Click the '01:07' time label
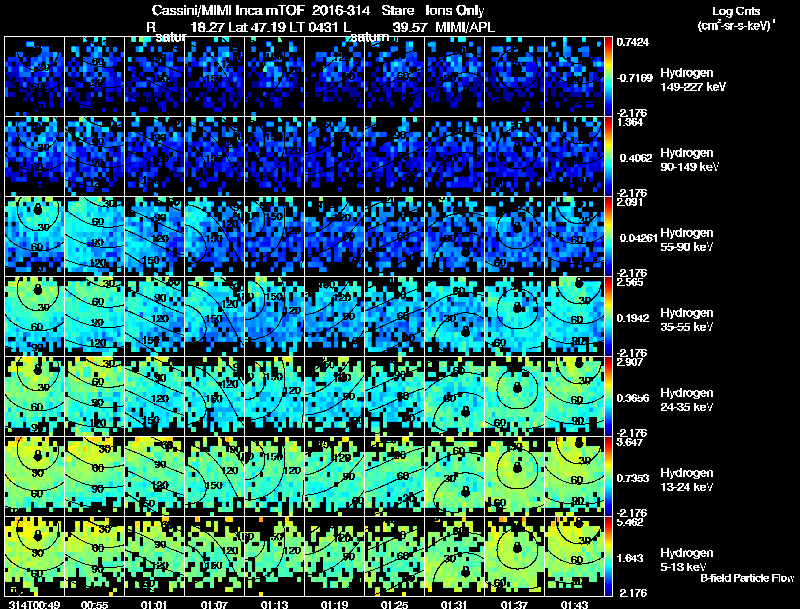 pyautogui.click(x=214, y=604)
